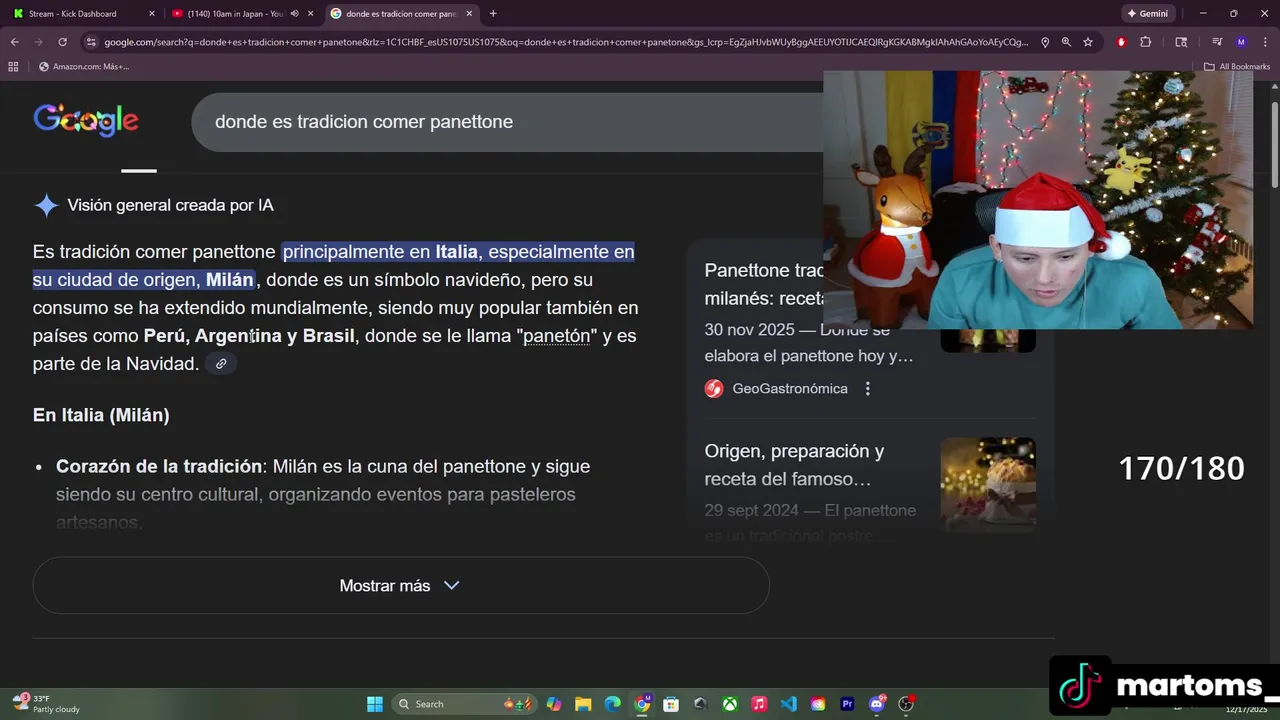The width and height of the screenshot is (1280, 720).
Task: Open the Amazon.com bookmark
Action: tap(84, 66)
